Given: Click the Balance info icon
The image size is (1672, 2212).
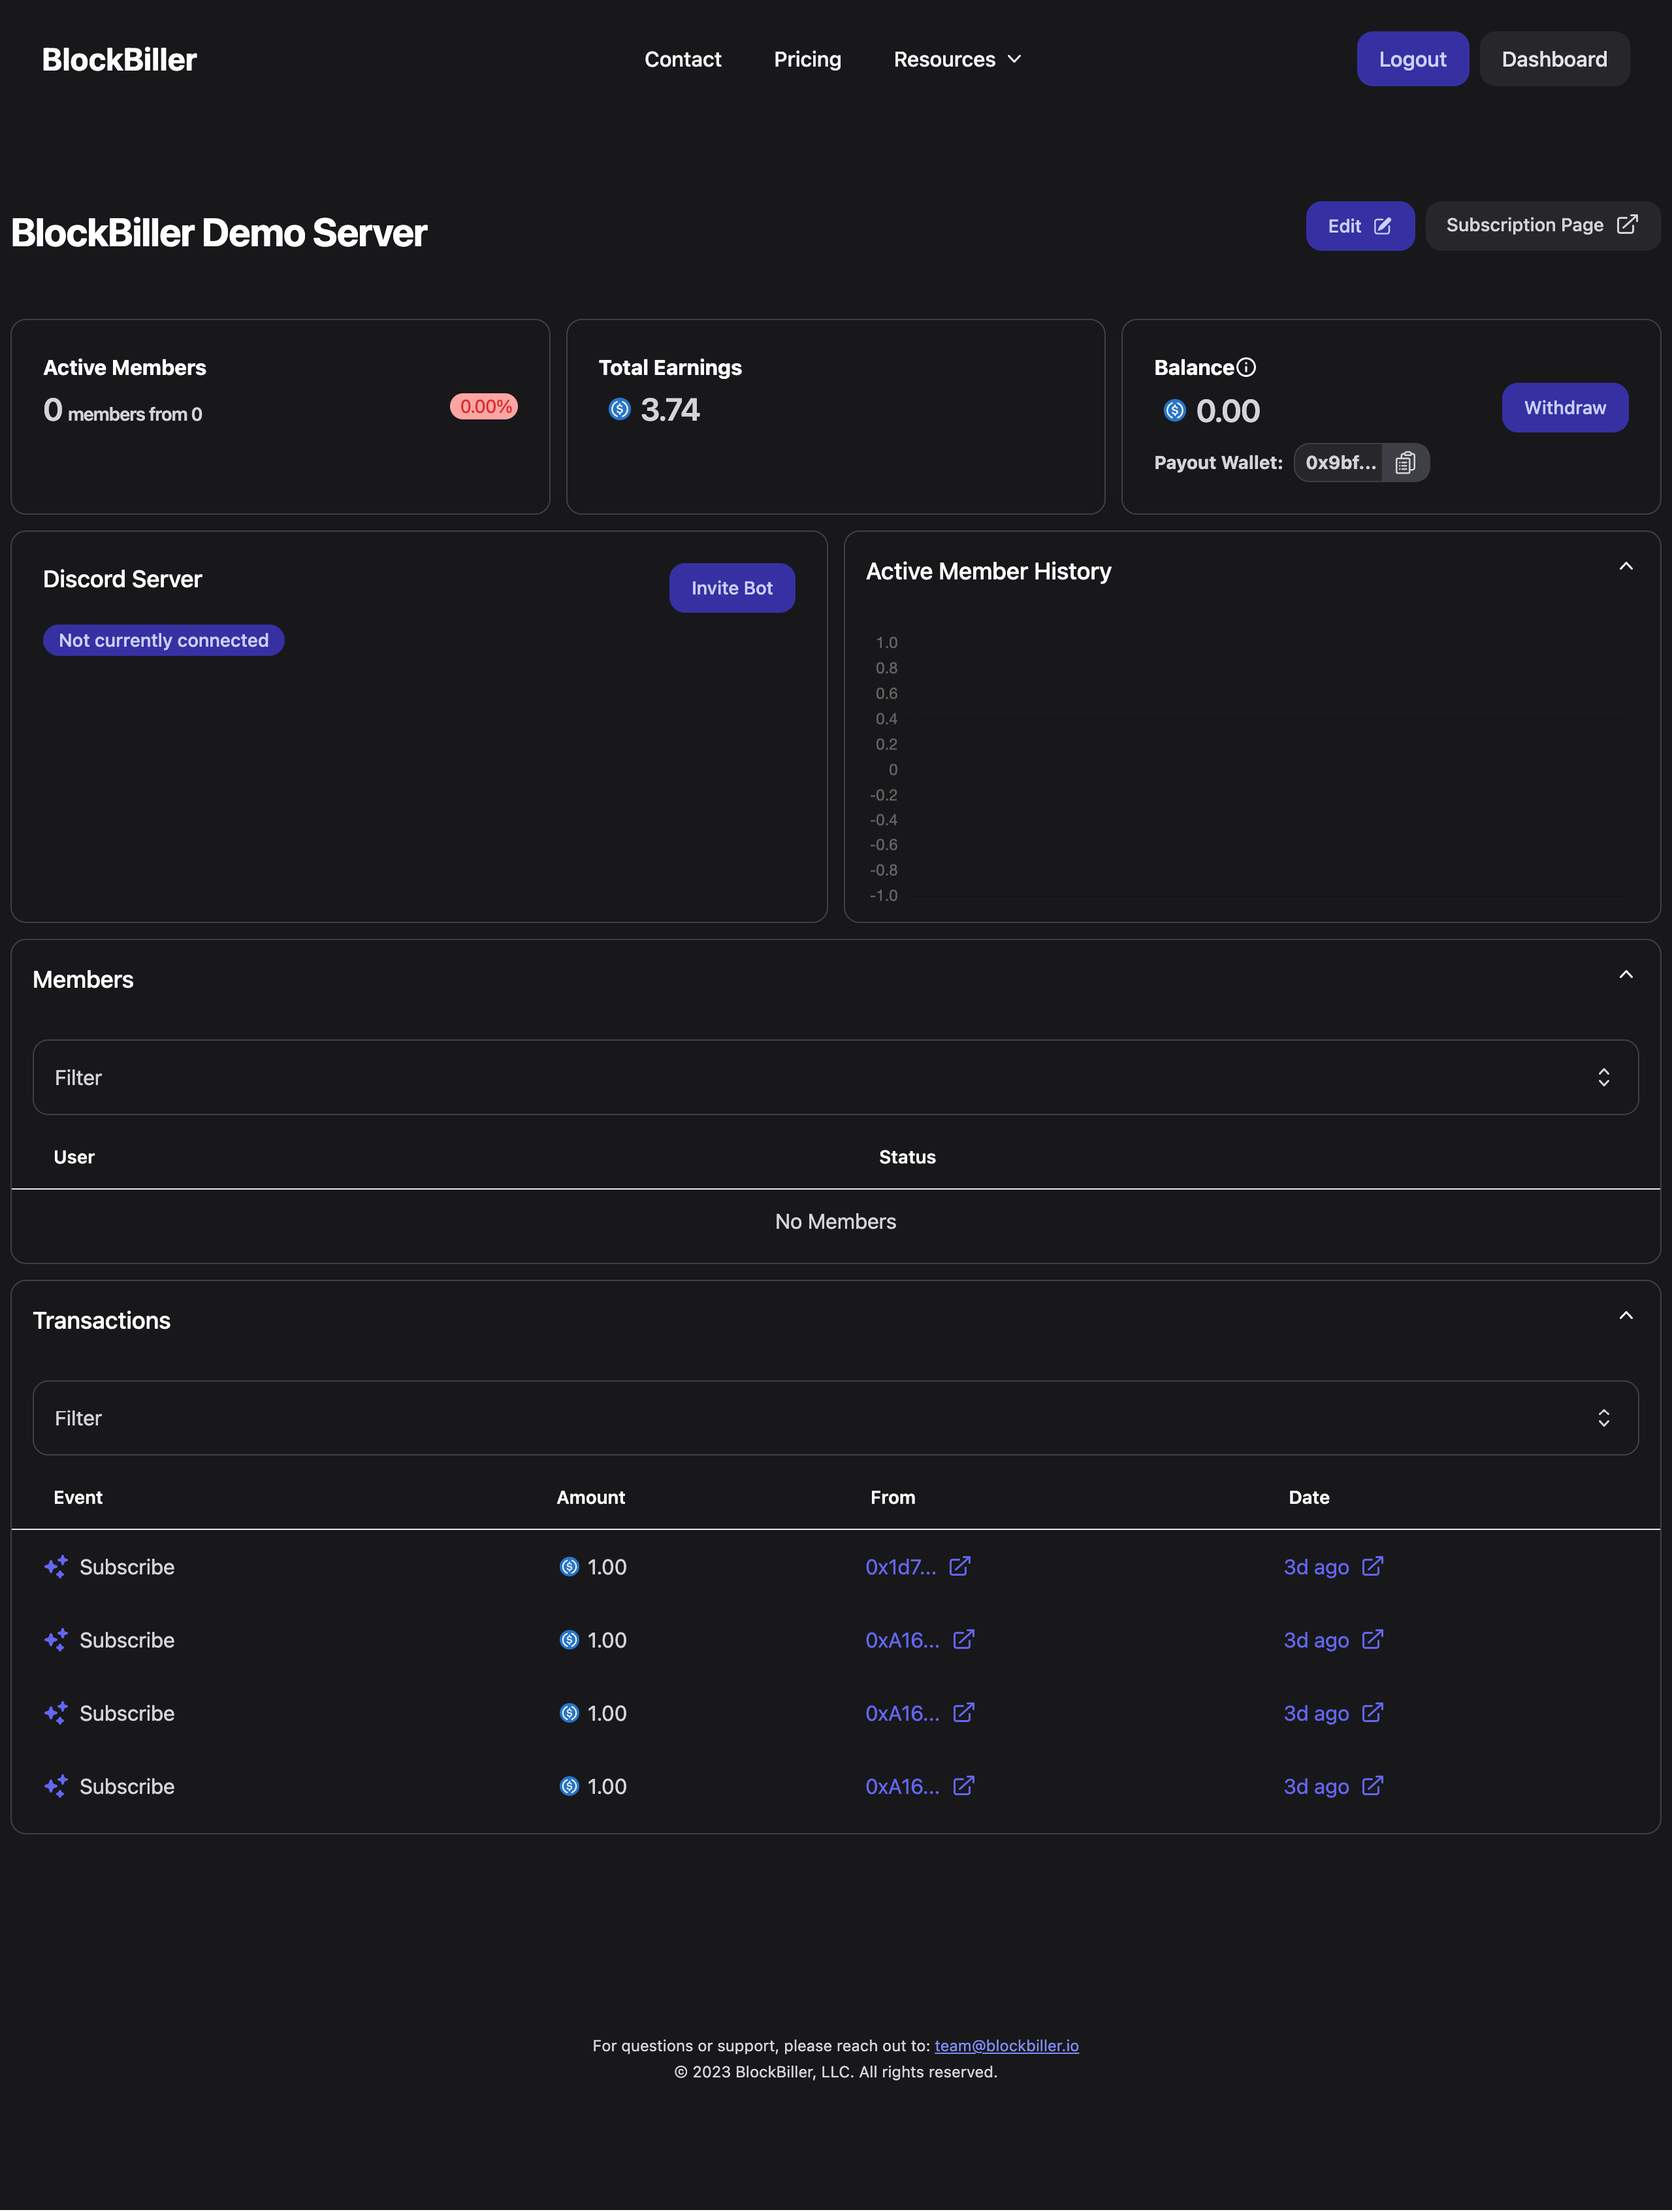Looking at the screenshot, I should (1246, 367).
